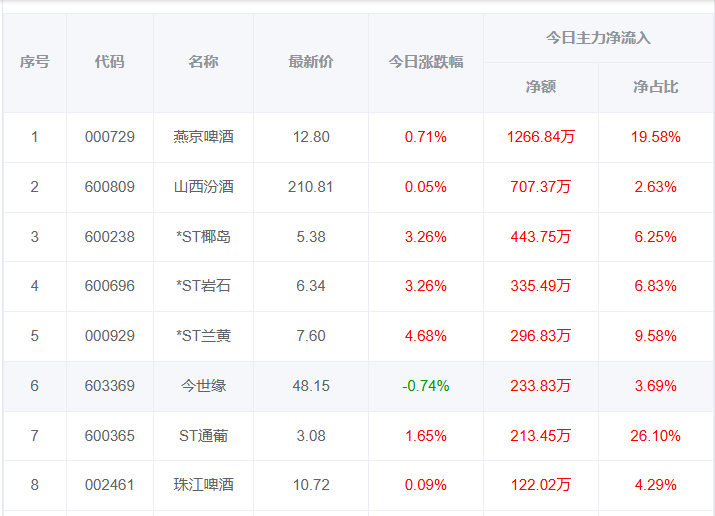Click the 335.49万 net amount

(541, 286)
